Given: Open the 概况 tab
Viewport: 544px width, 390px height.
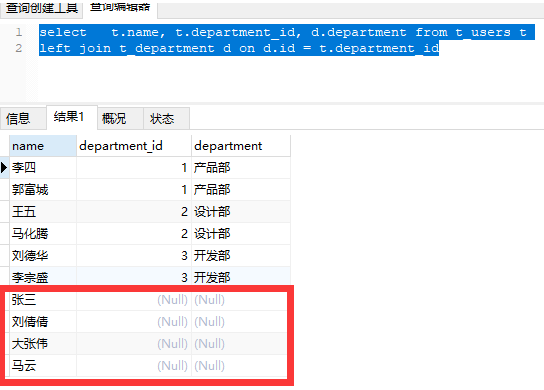Looking at the screenshot, I should click(120, 119).
